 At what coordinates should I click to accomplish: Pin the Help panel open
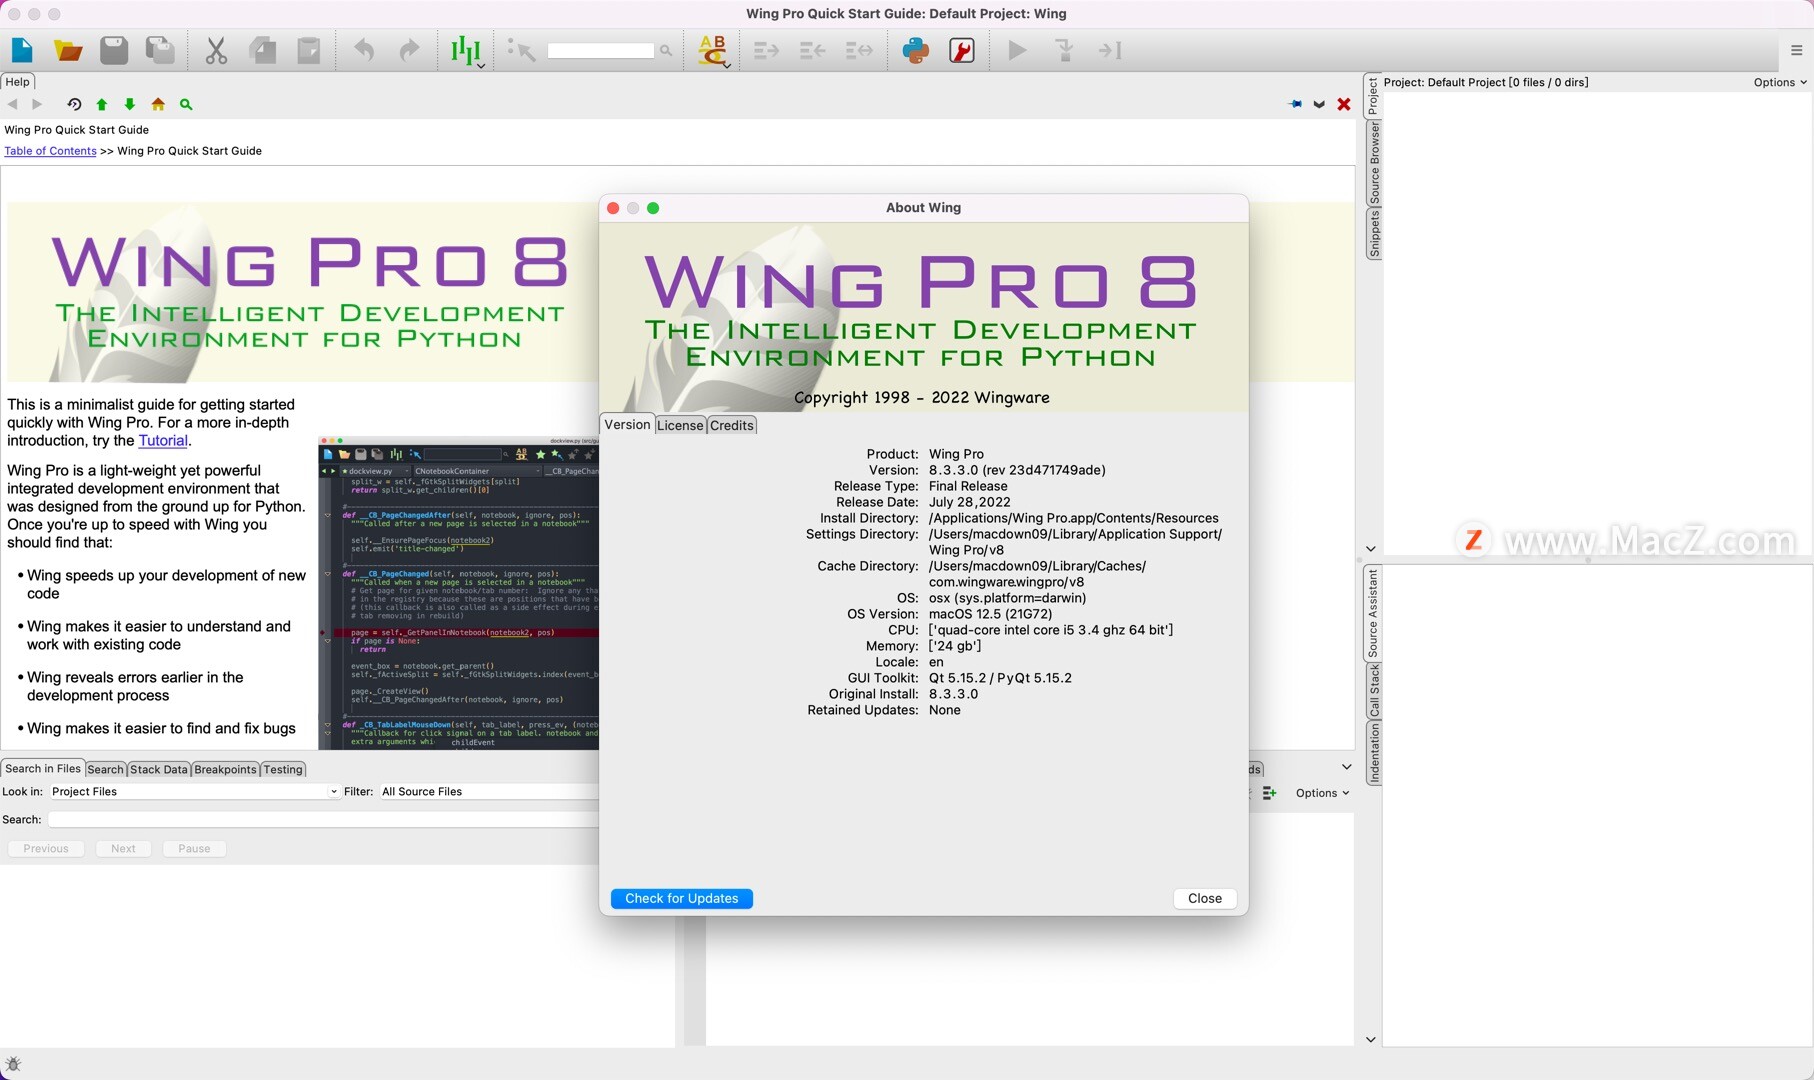click(1294, 104)
